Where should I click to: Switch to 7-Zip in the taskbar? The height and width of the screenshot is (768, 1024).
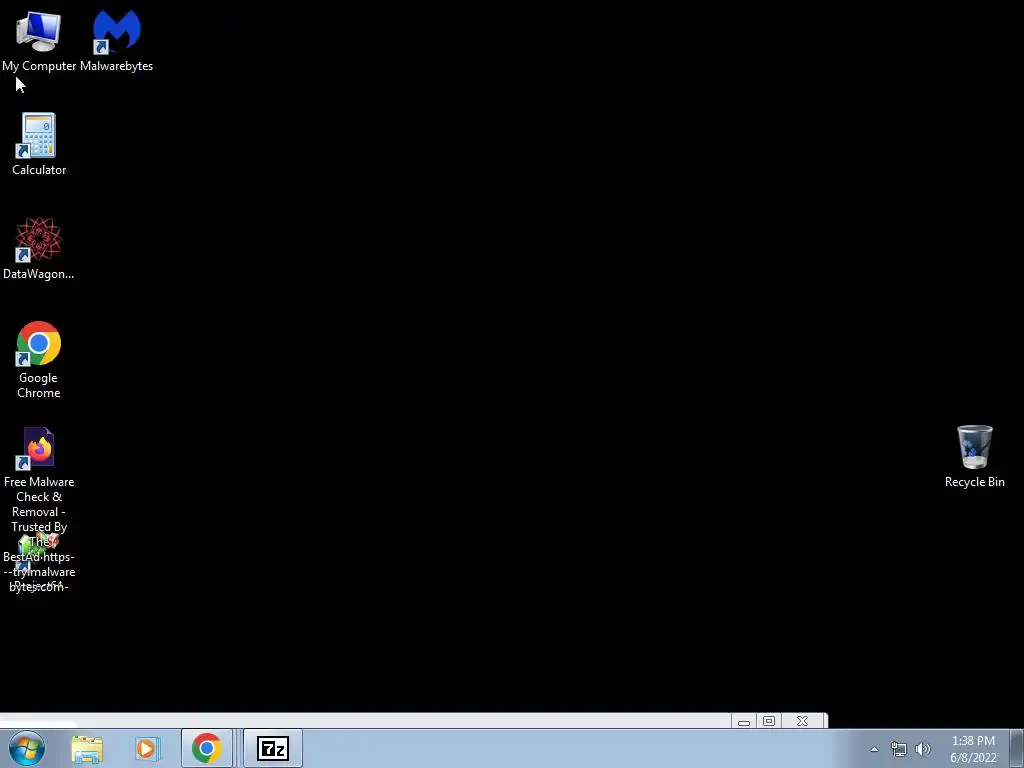(x=273, y=748)
